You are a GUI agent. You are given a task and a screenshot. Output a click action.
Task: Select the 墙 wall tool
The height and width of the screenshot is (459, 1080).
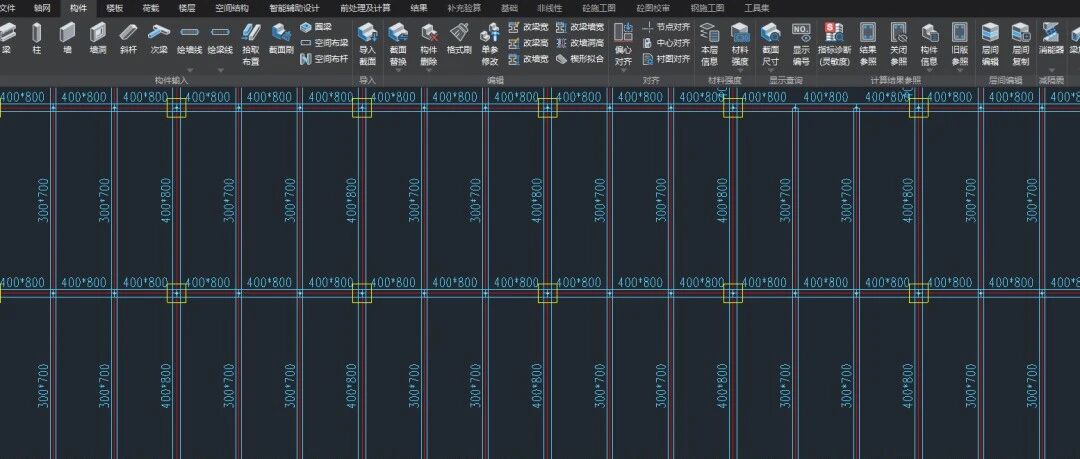(67, 39)
